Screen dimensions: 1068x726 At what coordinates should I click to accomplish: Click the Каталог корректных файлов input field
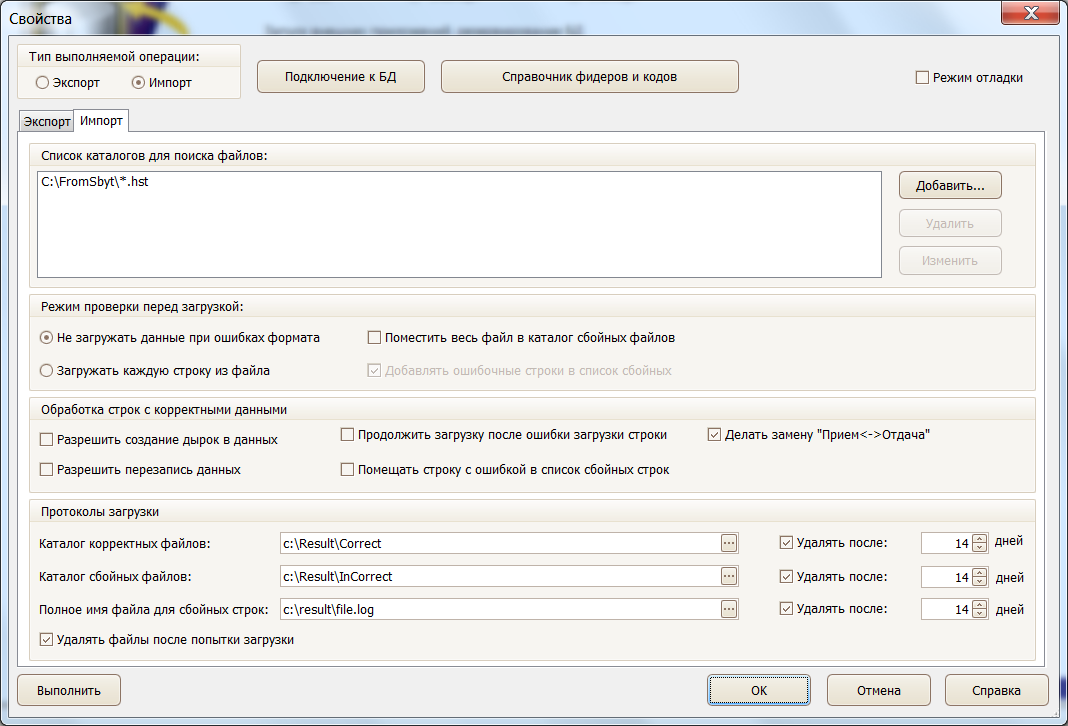point(498,543)
